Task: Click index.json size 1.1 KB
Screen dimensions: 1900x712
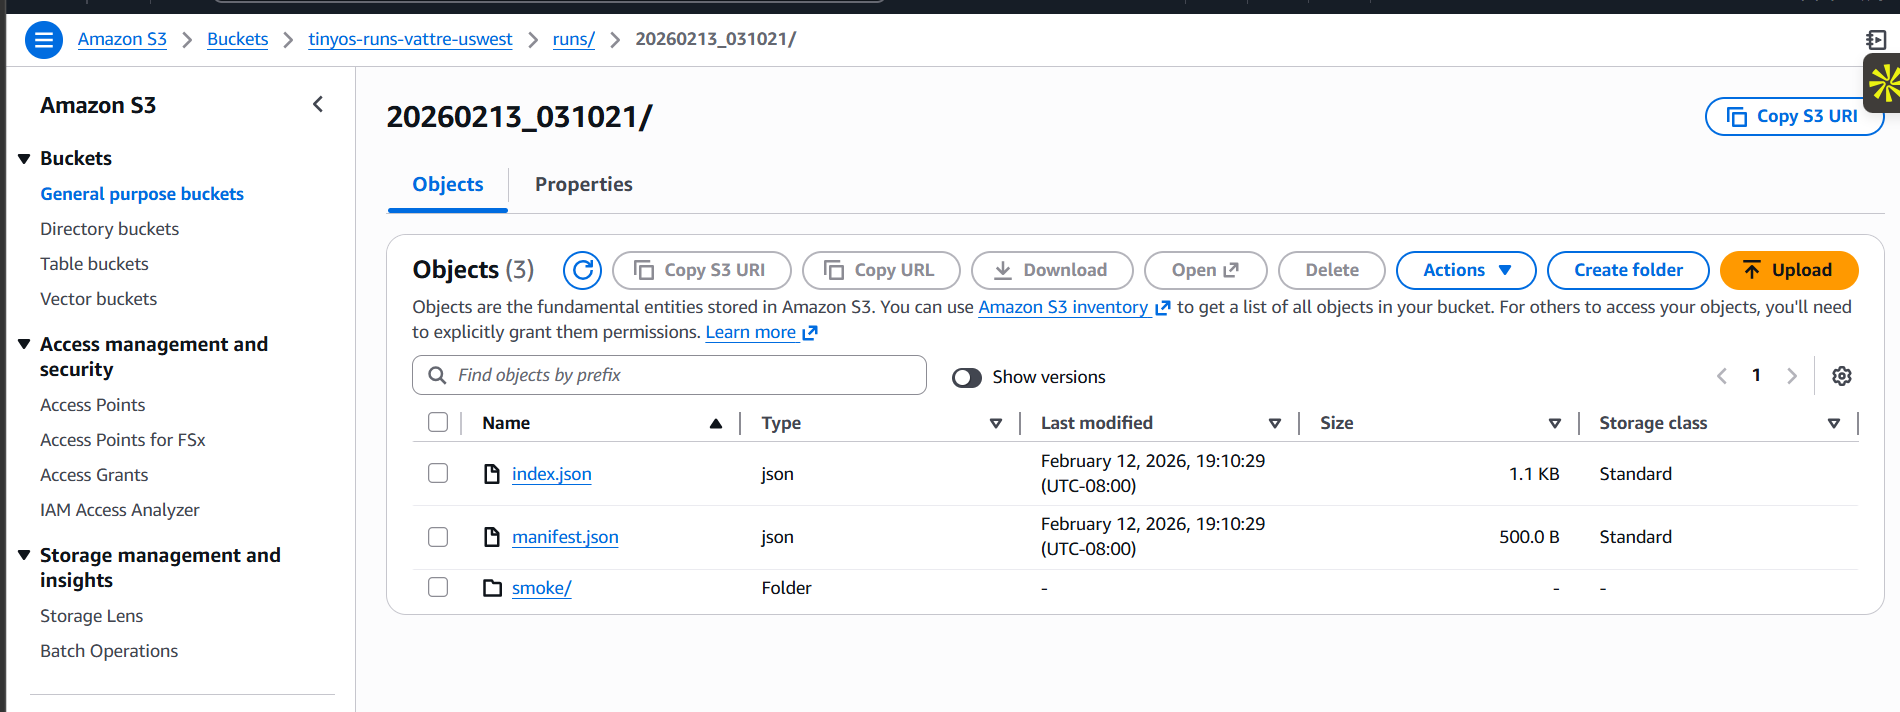Action: point(1534,474)
